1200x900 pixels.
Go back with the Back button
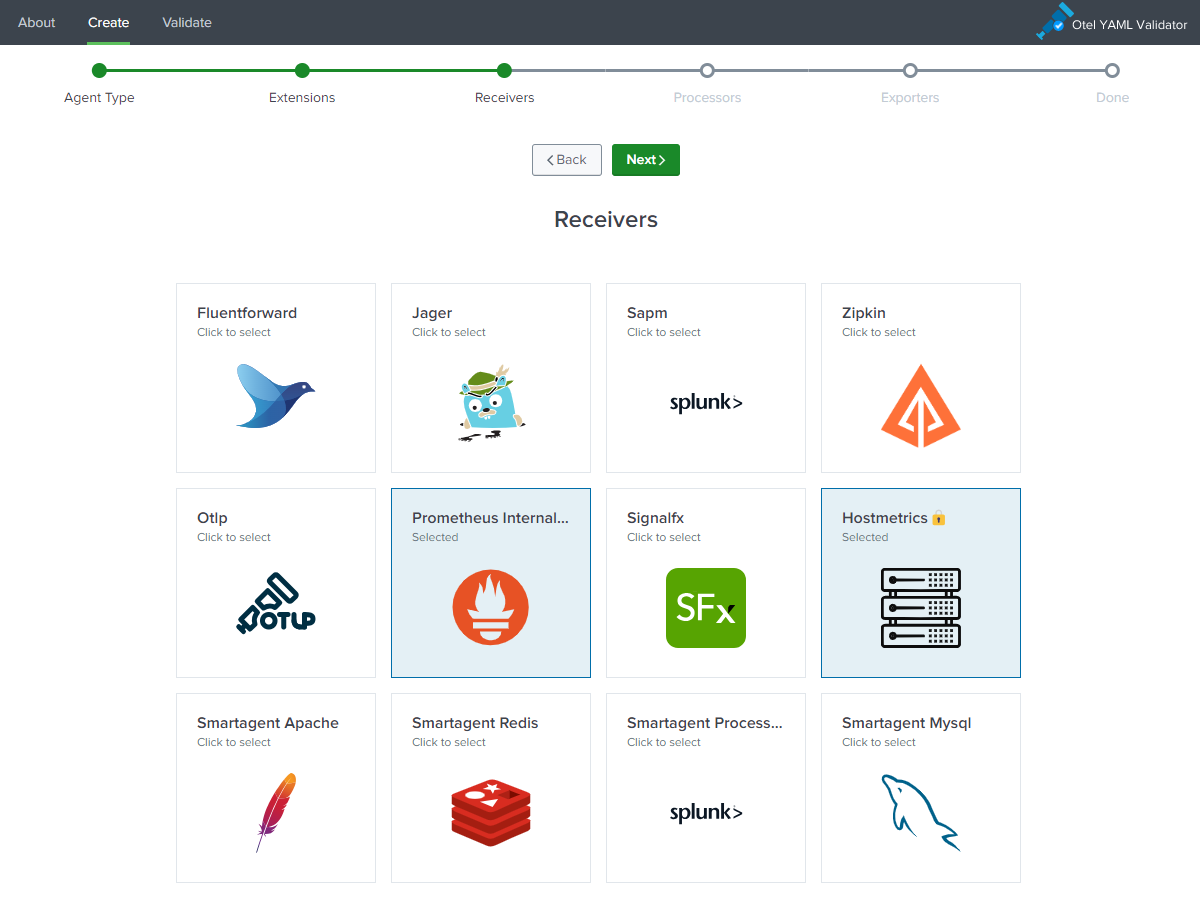pyautogui.click(x=567, y=160)
